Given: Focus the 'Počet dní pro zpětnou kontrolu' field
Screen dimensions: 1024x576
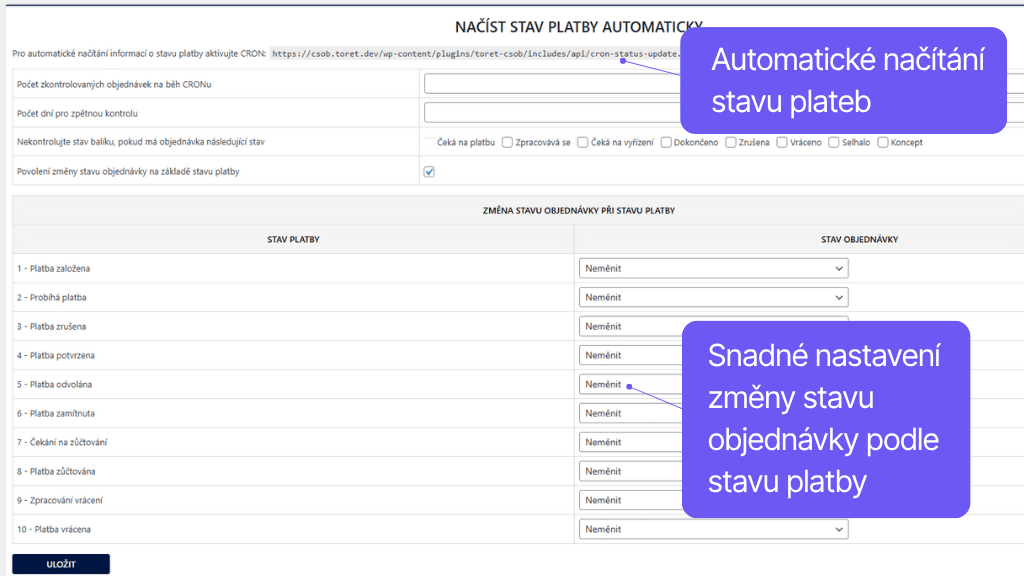Looking at the screenshot, I should (552, 112).
